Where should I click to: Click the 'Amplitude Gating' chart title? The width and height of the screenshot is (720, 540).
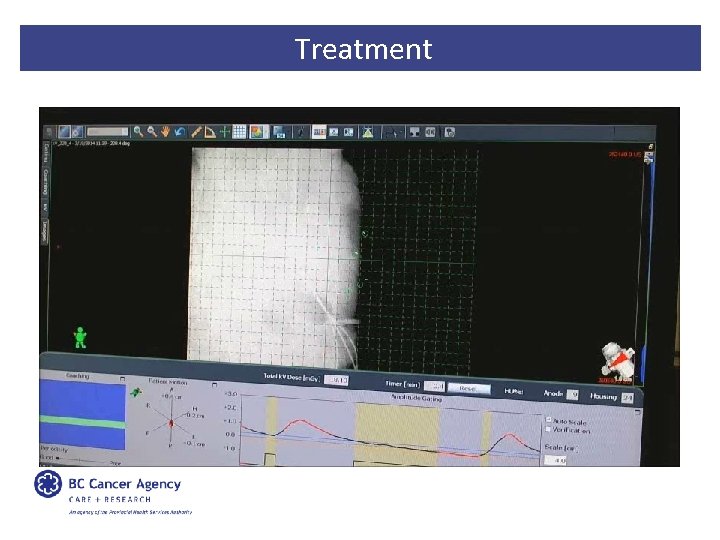[x=416, y=398]
